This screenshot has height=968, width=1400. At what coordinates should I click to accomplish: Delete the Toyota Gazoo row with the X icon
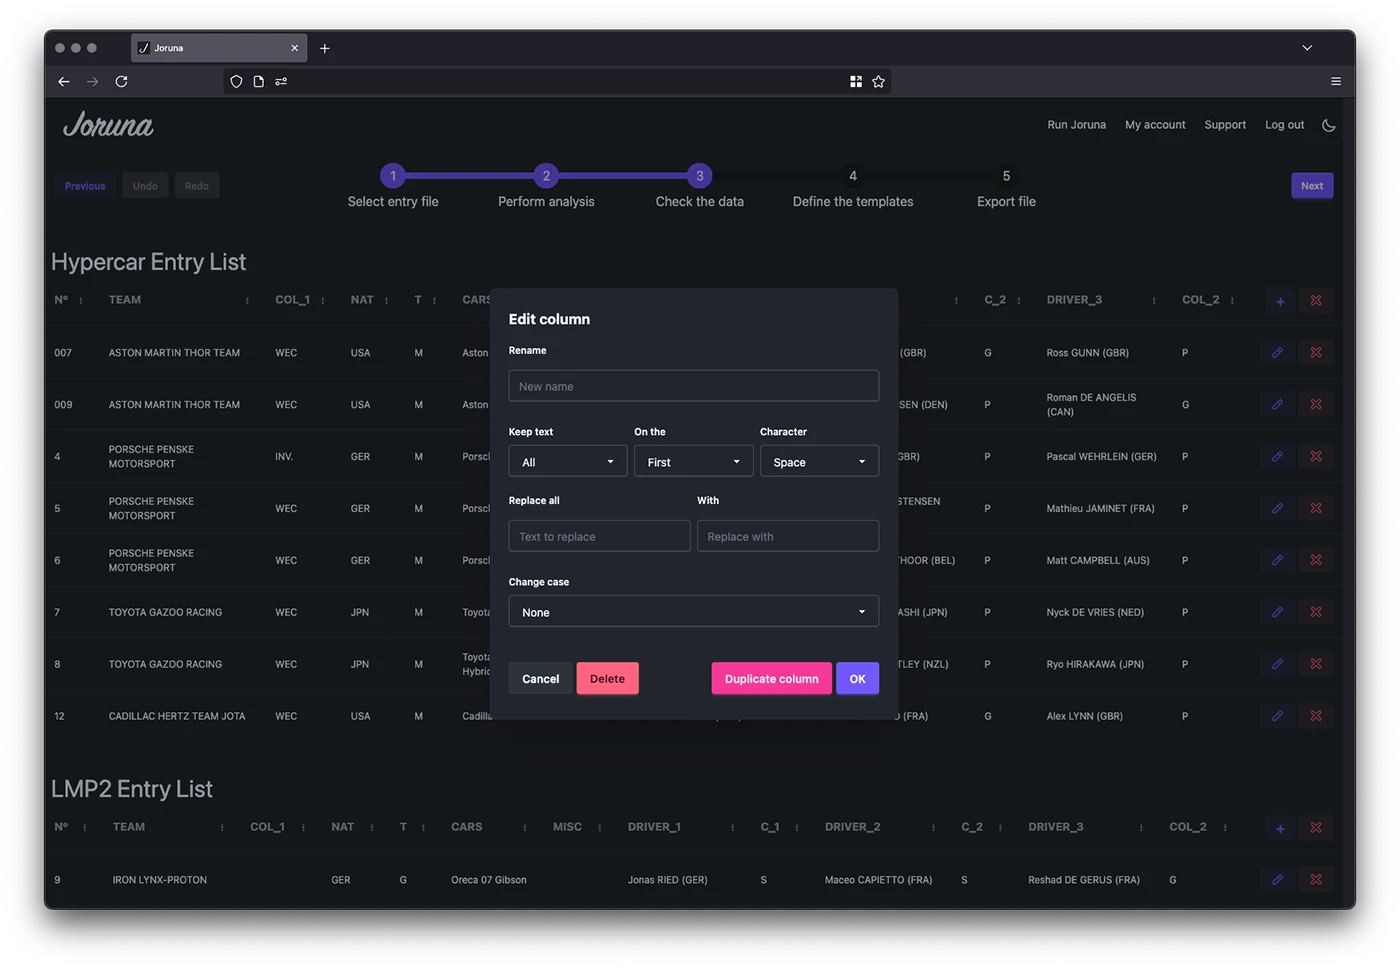coord(1316,612)
